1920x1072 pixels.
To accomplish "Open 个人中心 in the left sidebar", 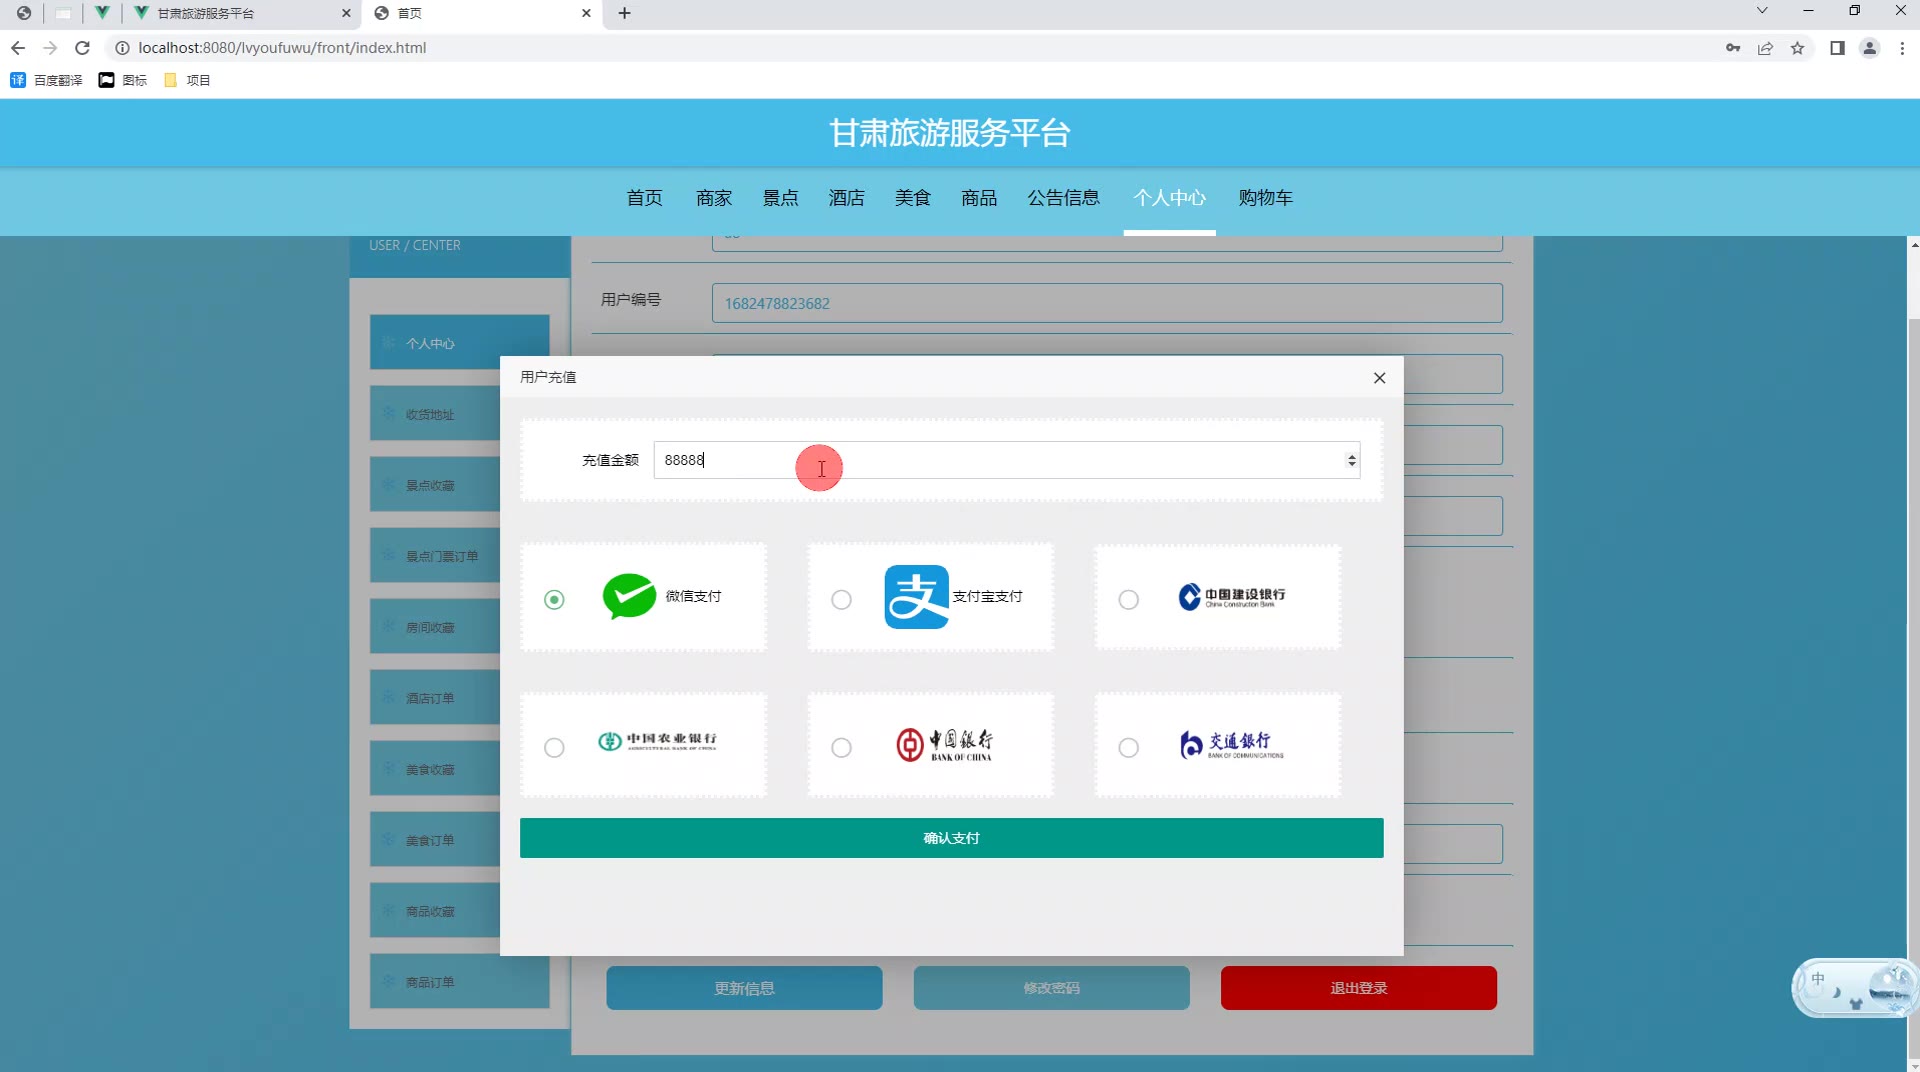I will click(x=459, y=343).
